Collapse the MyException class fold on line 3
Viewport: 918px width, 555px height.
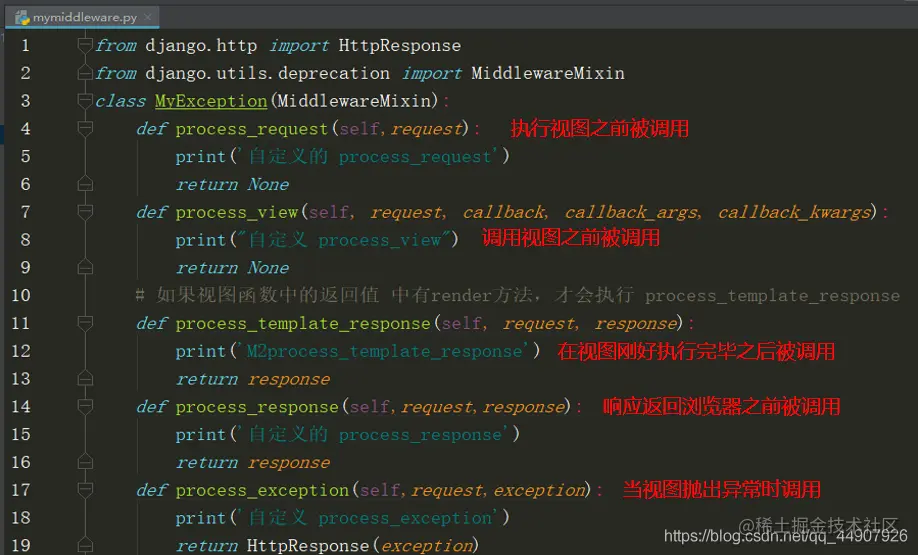tap(85, 101)
